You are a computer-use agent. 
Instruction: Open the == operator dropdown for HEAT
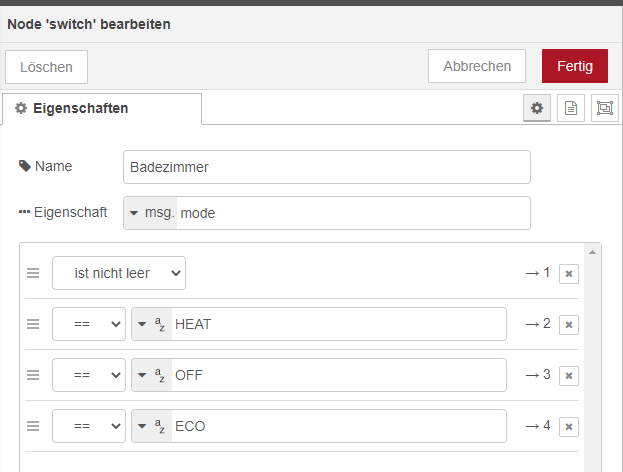(89, 324)
